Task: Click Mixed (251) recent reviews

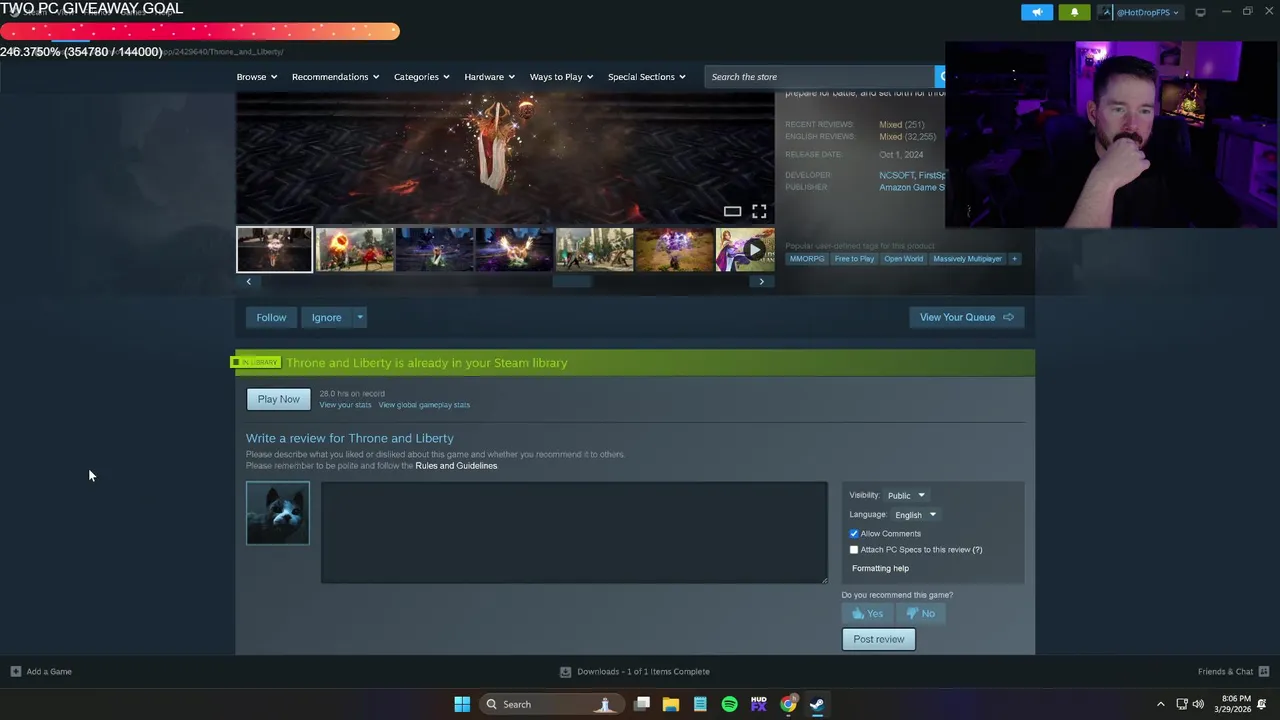Action: pyautogui.click(x=901, y=124)
